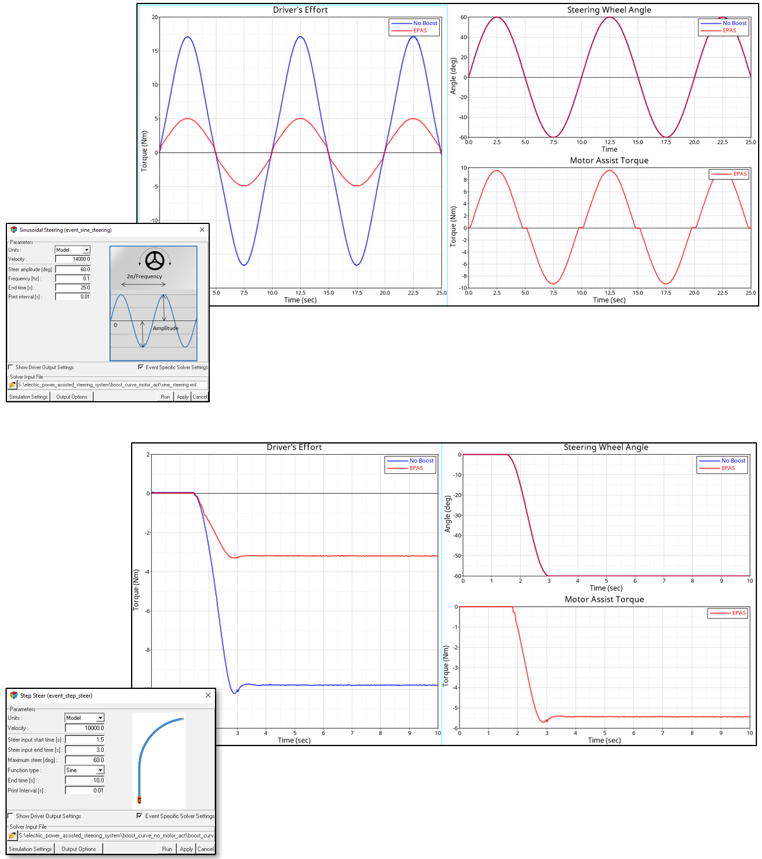Click EPAS legend in bottom Driver's Effort plot
The width and height of the screenshot is (762, 859).
405,468
